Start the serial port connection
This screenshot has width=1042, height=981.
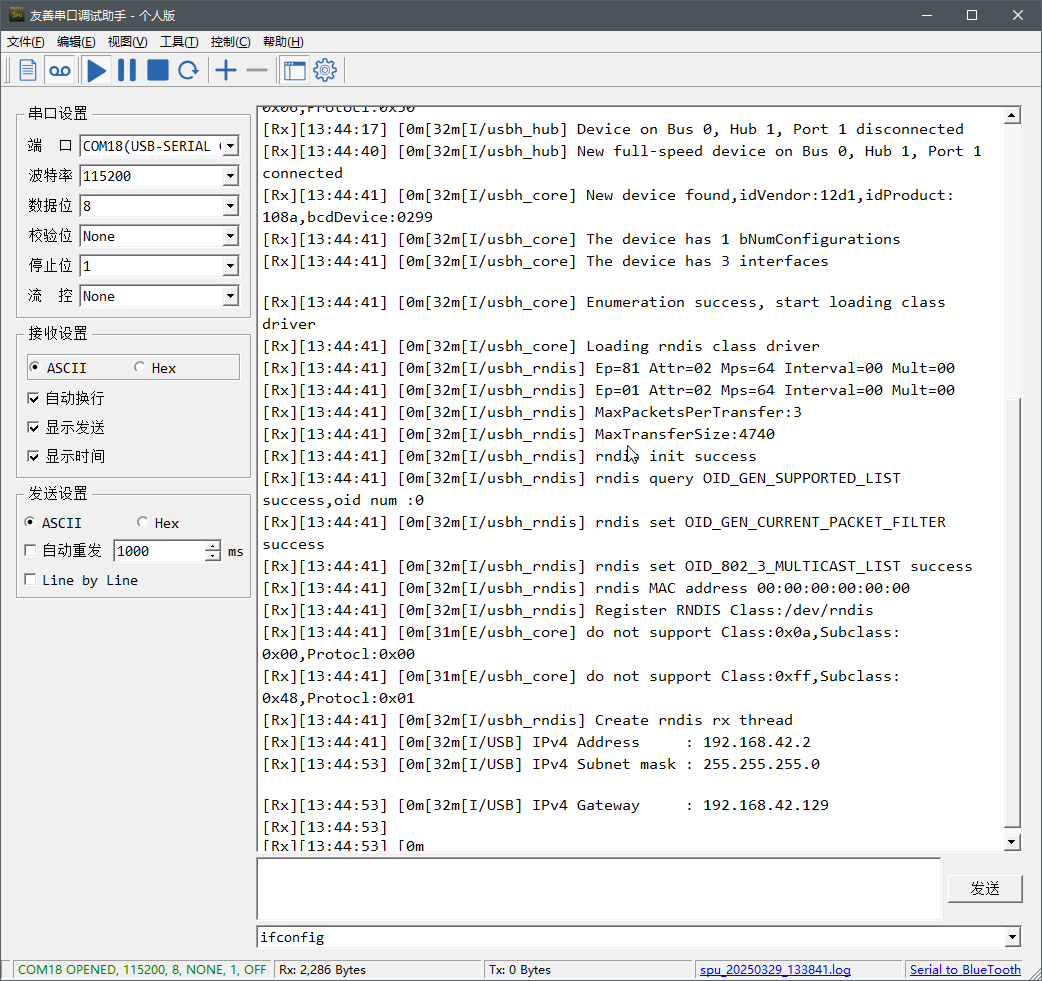(x=96, y=70)
